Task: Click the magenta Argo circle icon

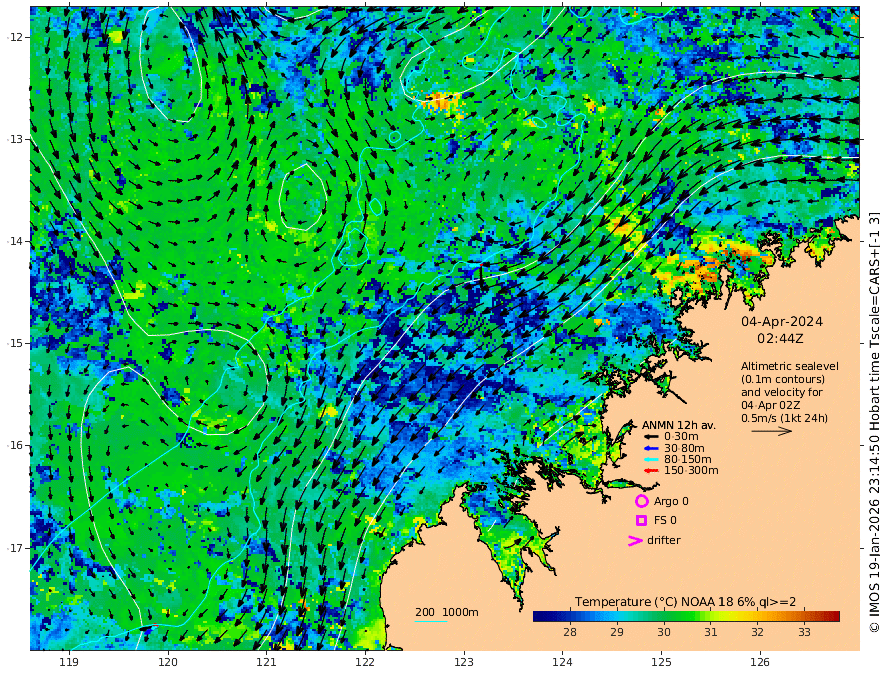Action: [641, 501]
